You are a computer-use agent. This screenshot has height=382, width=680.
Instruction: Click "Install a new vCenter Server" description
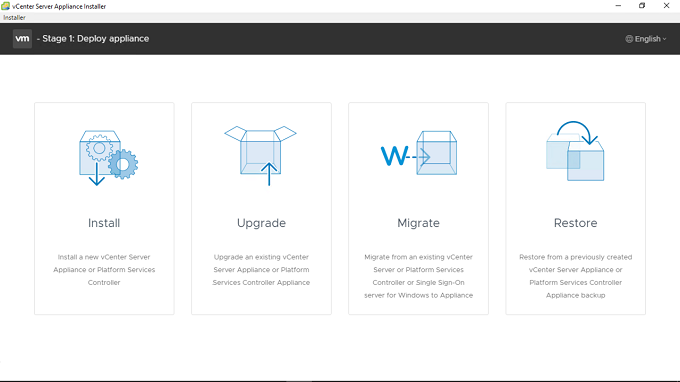tap(104, 270)
